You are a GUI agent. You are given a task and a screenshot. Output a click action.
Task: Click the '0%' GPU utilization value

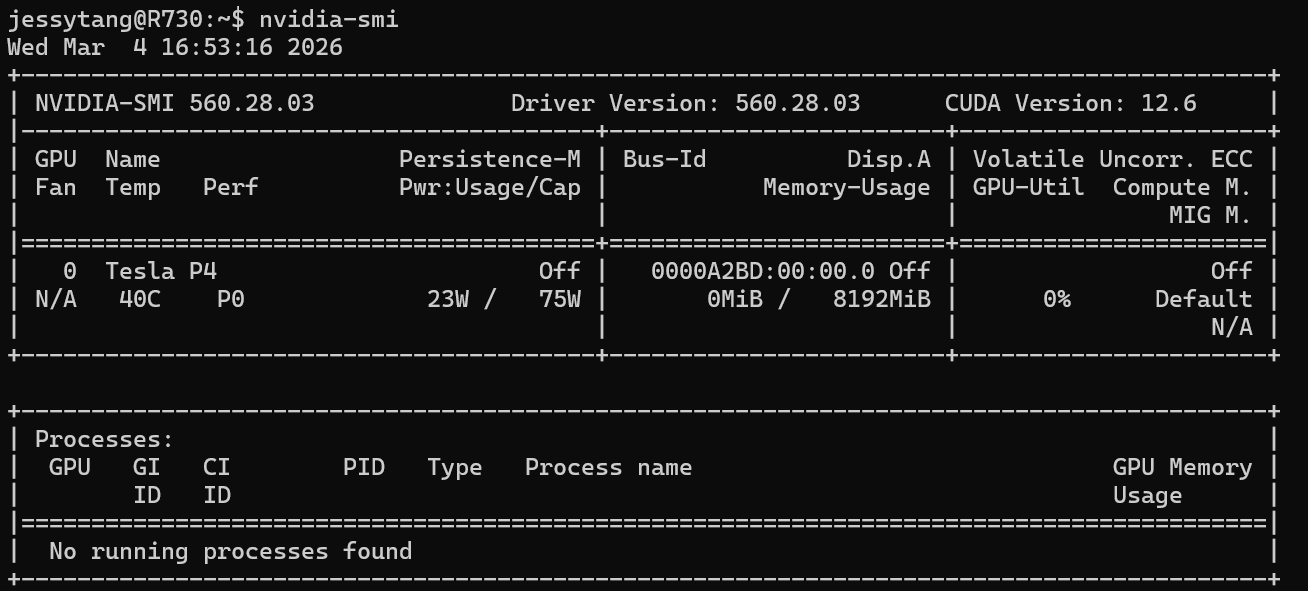pyautogui.click(x=1057, y=299)
